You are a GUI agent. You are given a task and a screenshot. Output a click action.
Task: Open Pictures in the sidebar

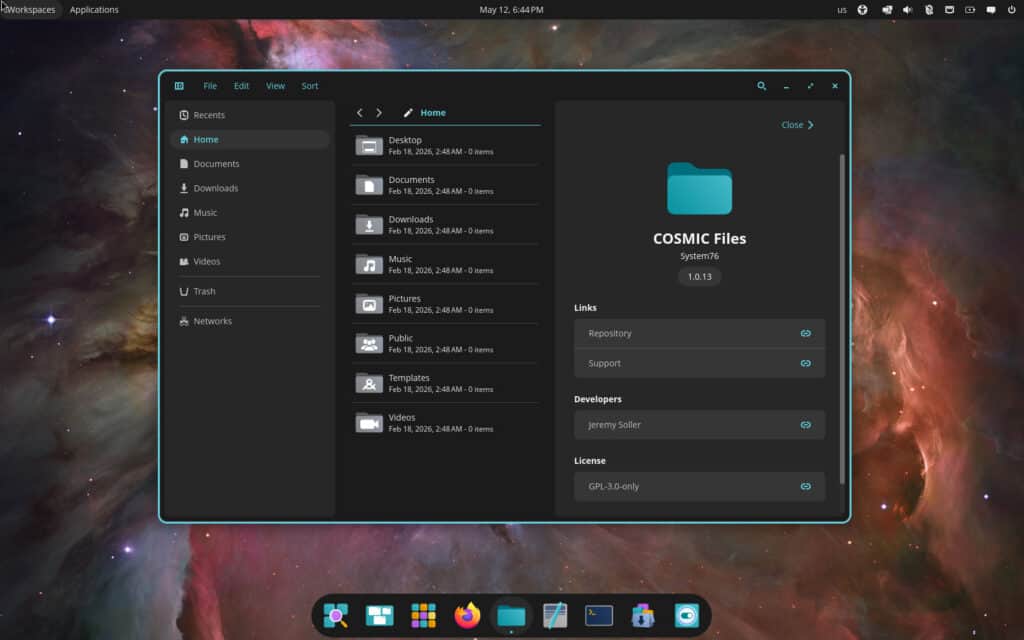click(250, 237)
